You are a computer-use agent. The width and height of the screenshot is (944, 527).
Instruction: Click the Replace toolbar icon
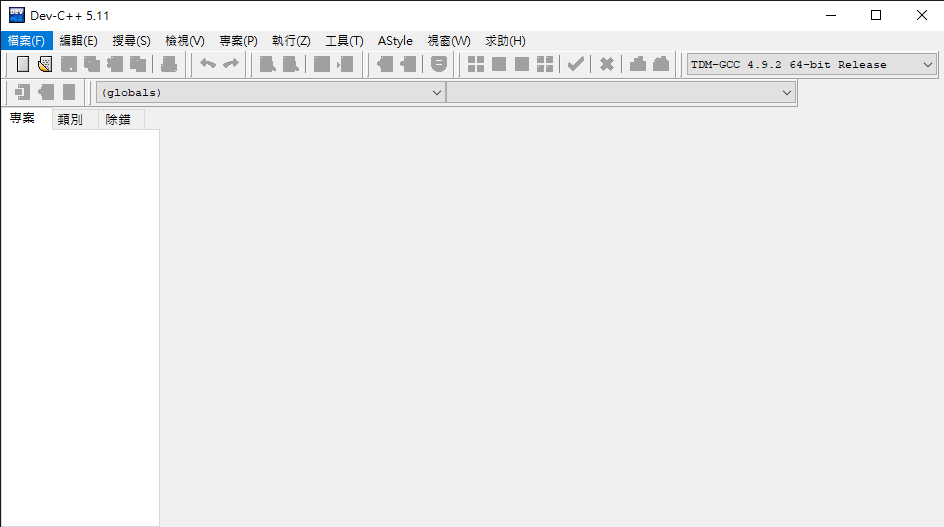290,64
